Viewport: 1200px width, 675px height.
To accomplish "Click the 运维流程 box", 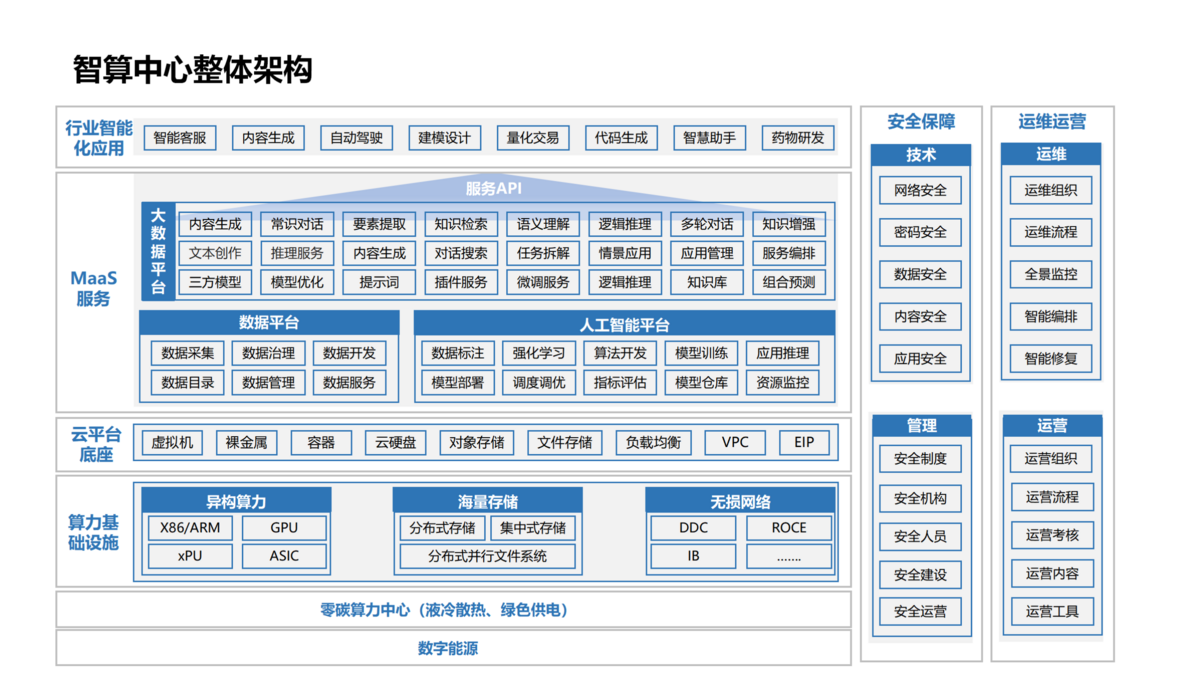I will click(1051, 232).
